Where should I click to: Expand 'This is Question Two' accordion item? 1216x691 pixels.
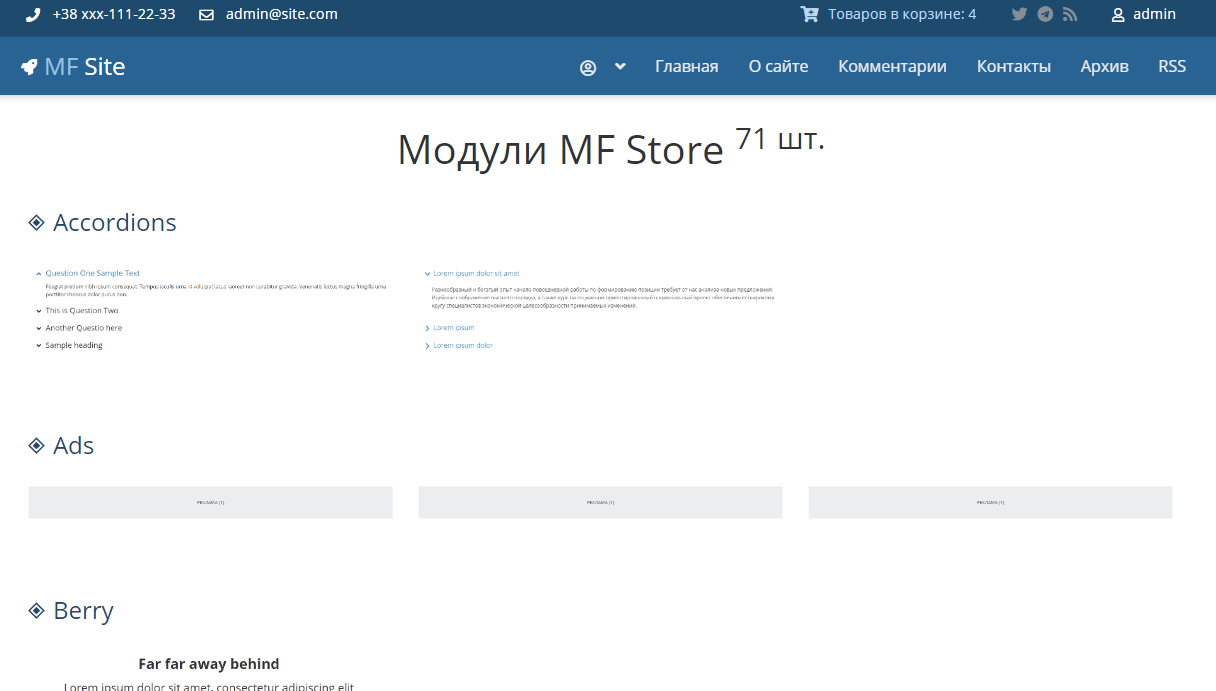[81, 311]
